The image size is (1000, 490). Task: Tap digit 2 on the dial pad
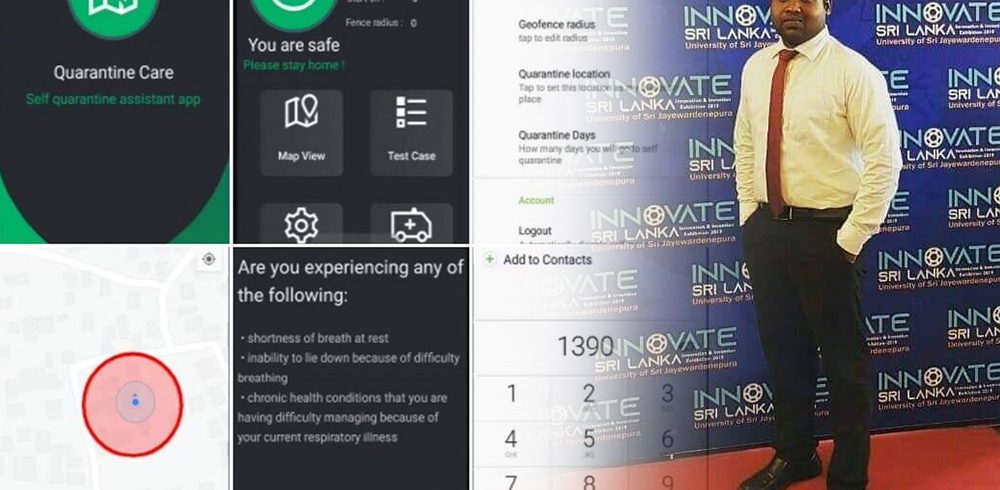click(589, 394)
